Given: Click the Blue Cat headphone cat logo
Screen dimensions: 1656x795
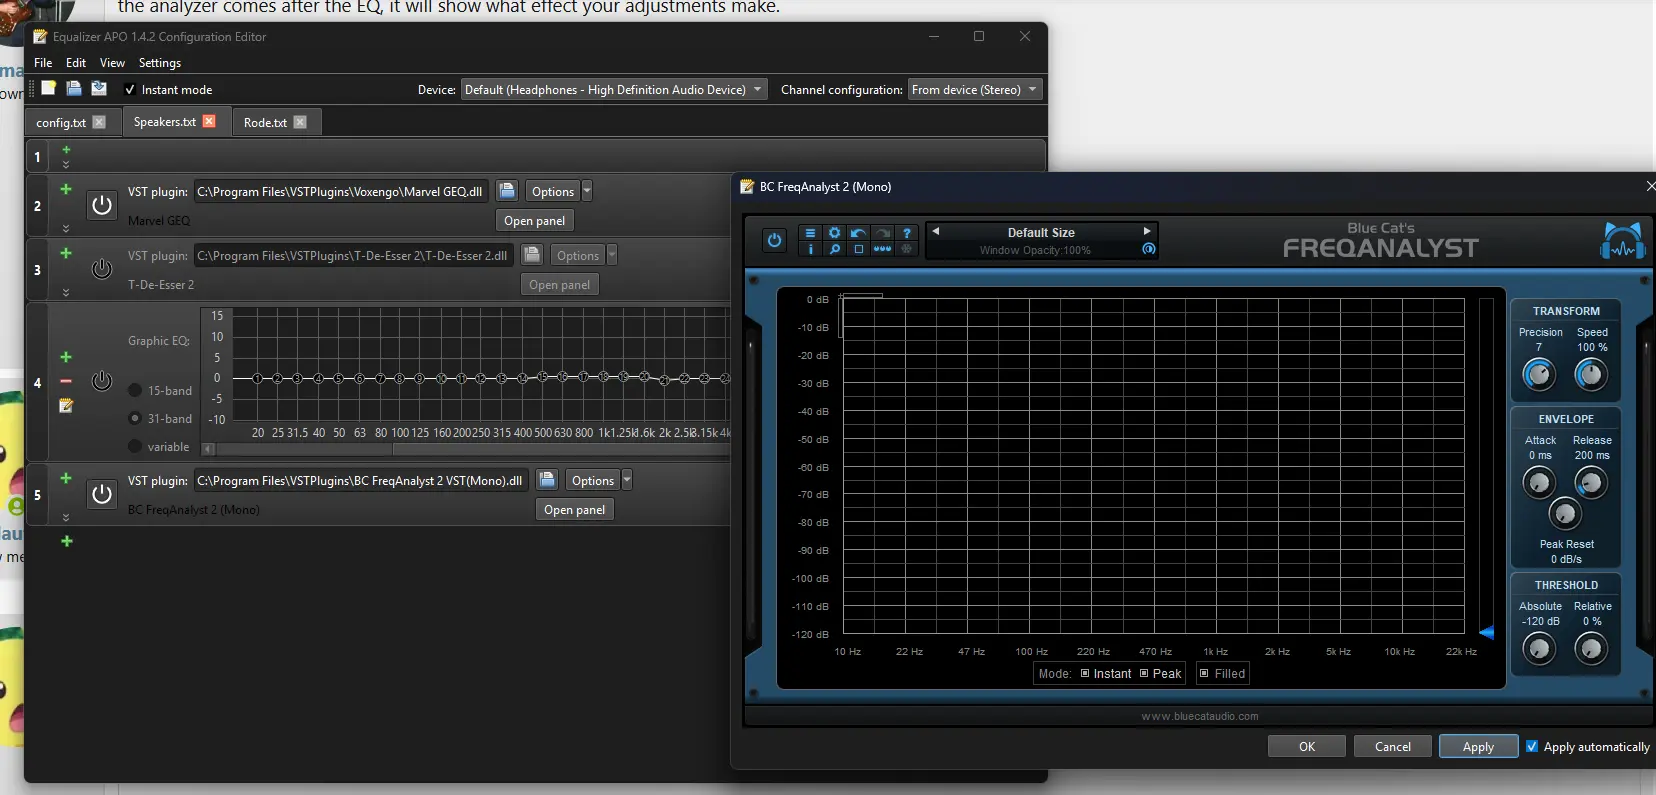Looking at the screenshot, I should coord(1622,241).
